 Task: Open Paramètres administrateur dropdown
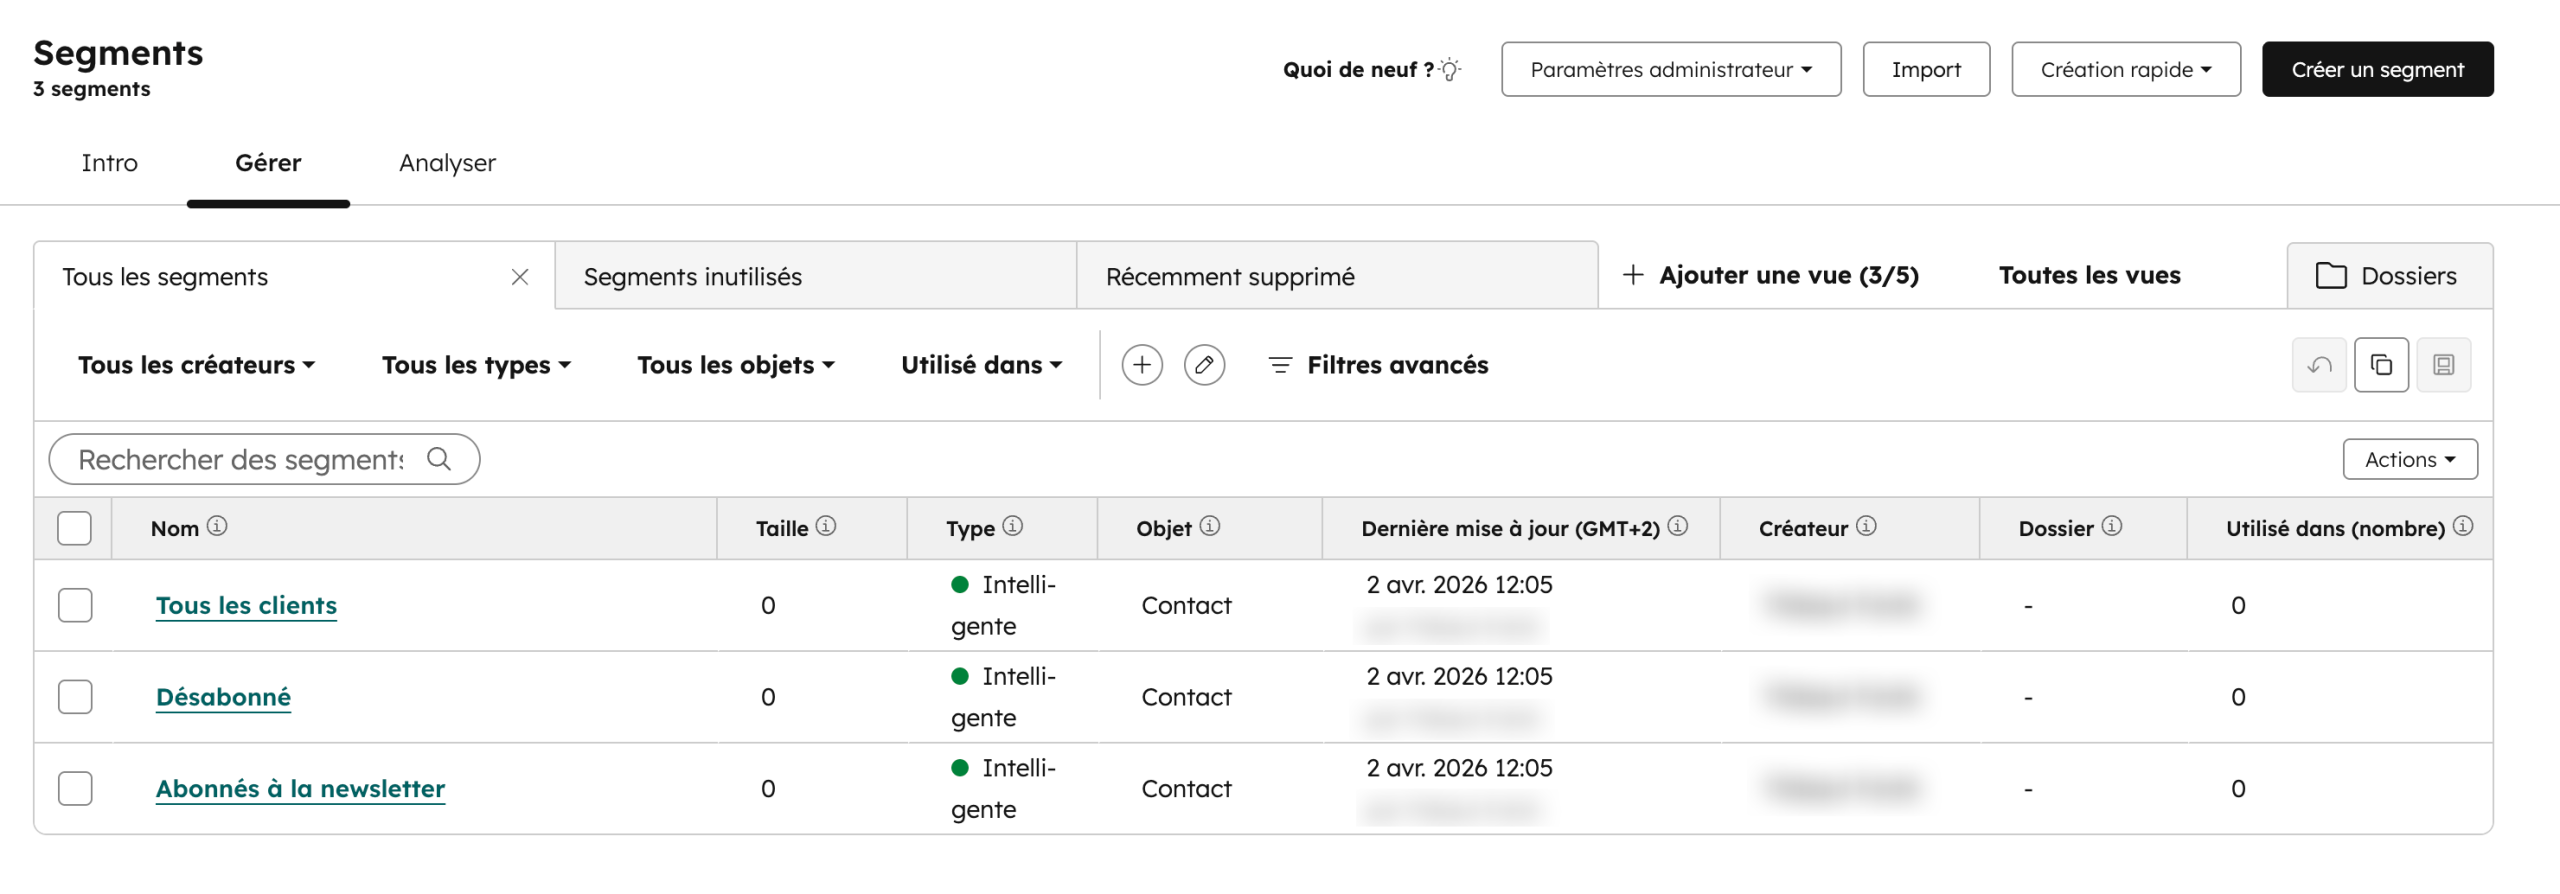click(1670, 69)
